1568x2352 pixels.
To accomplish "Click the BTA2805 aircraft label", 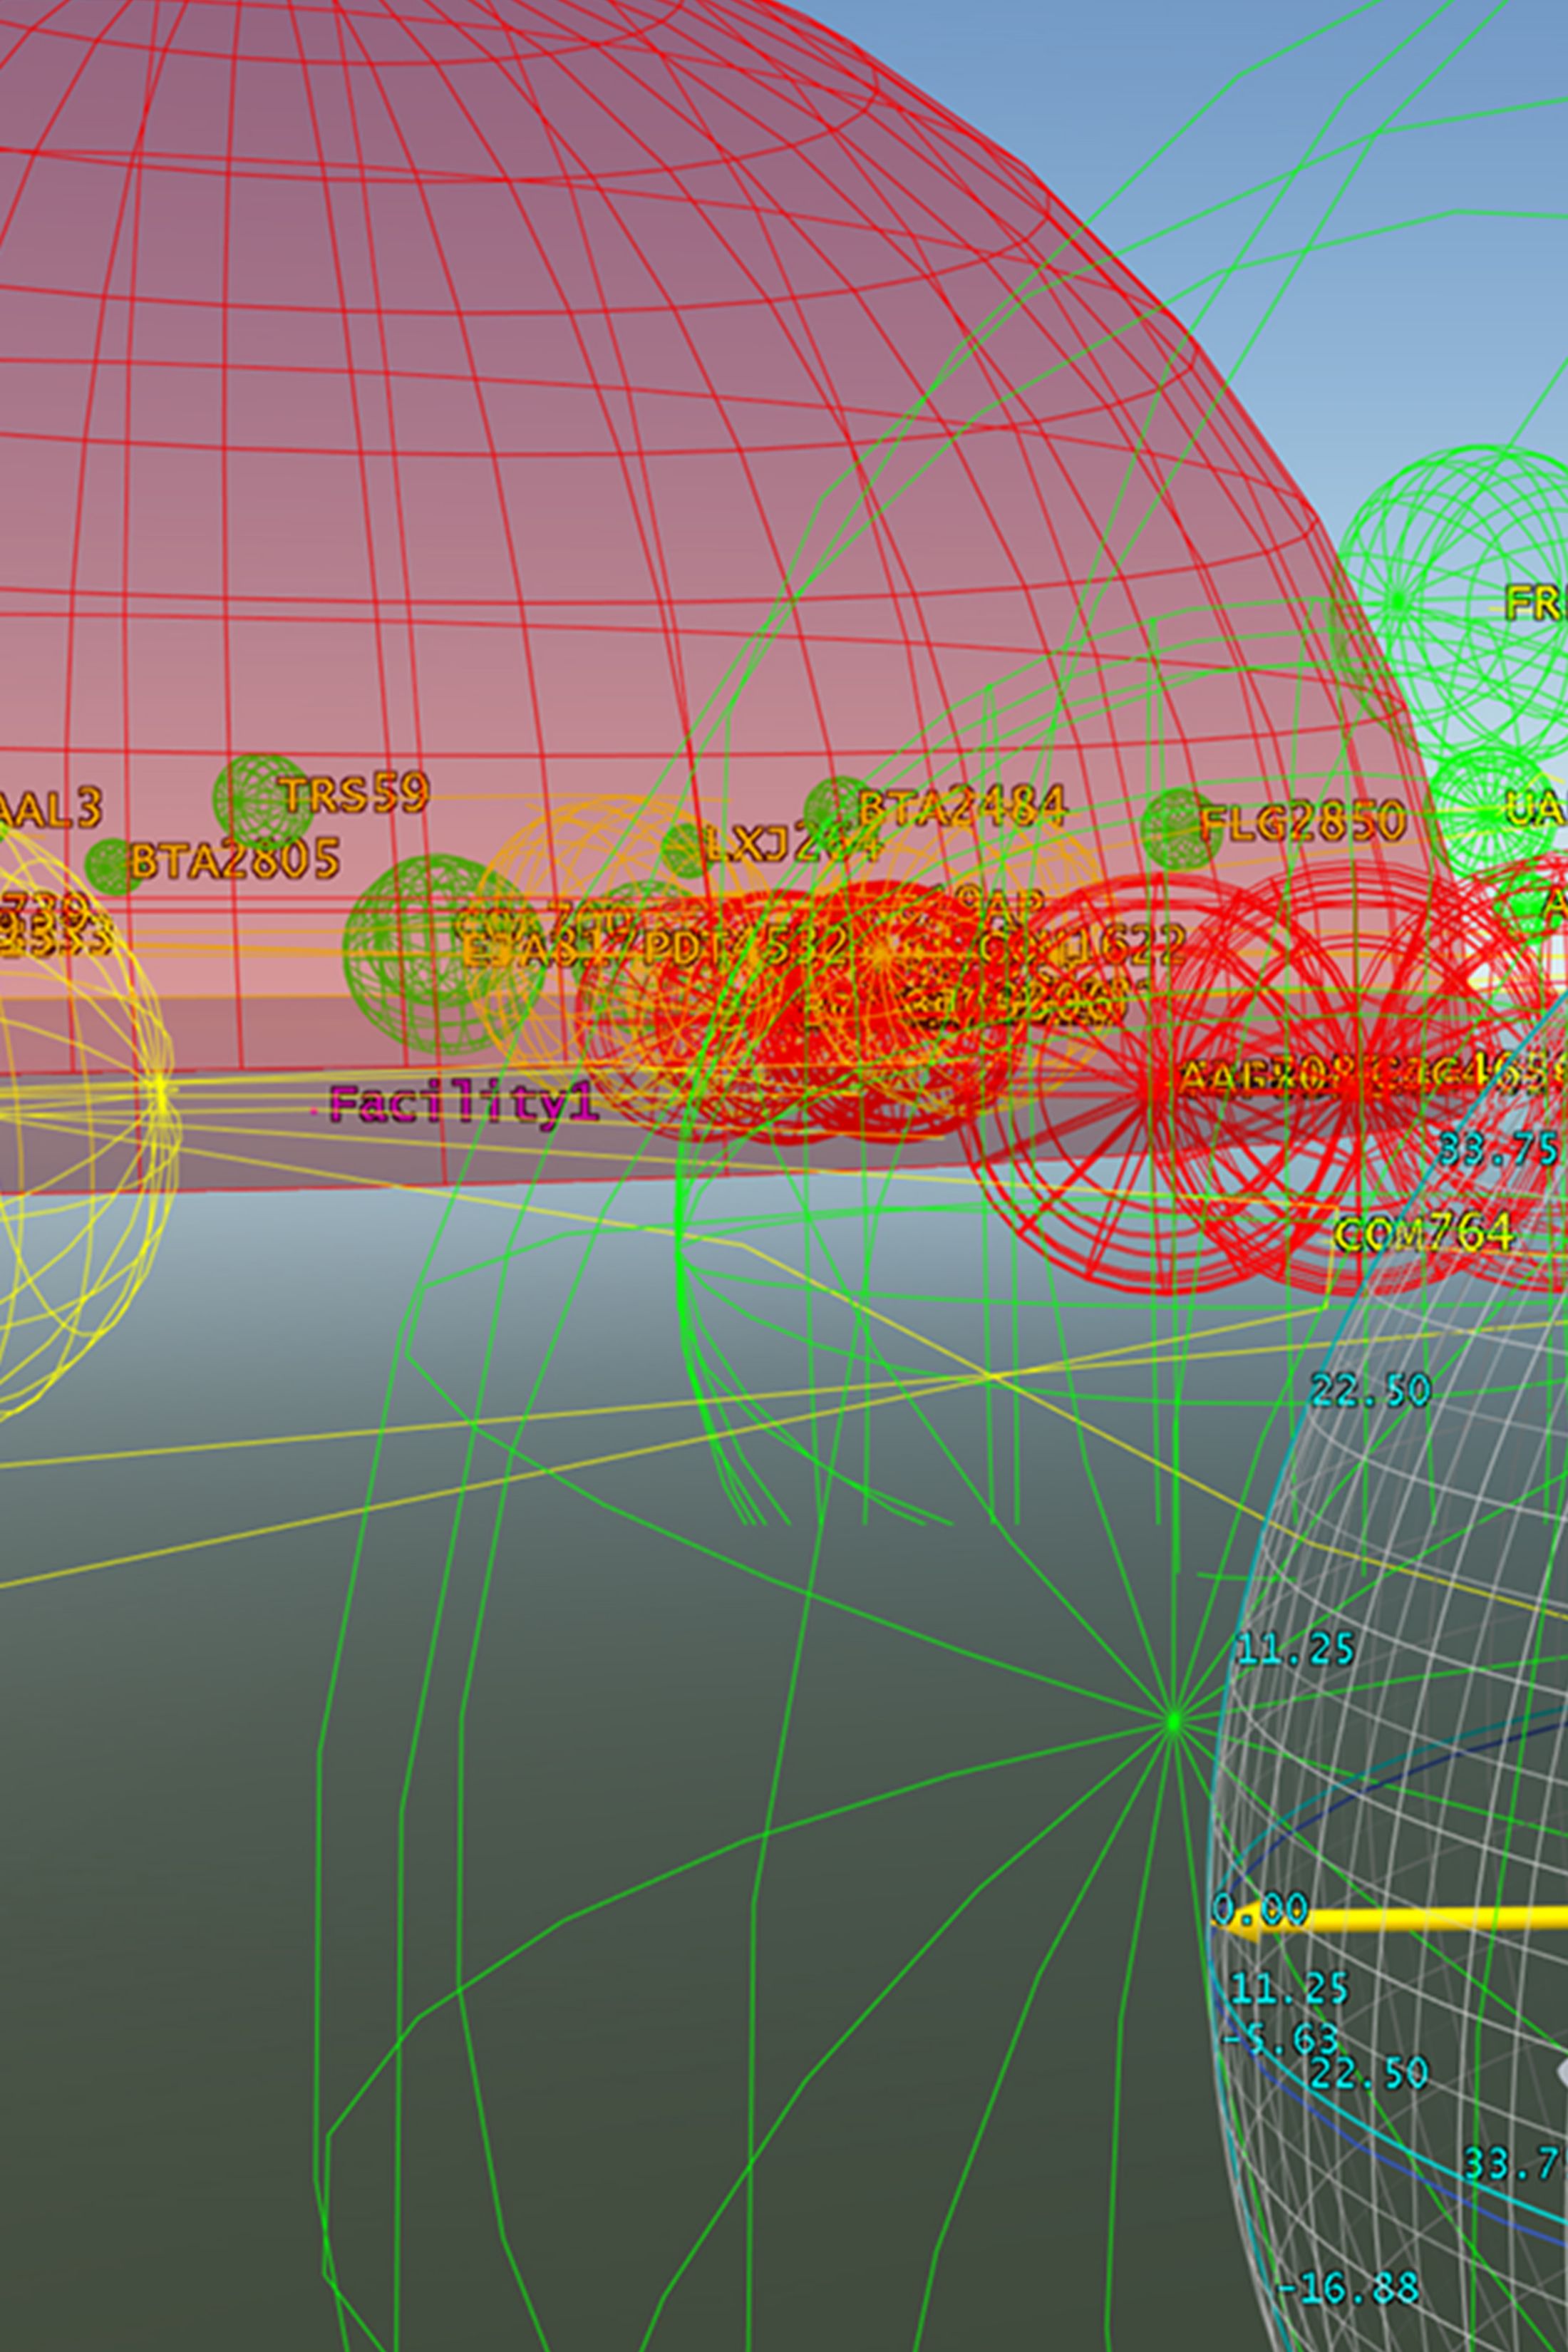I will pyautogui.click(x=235, y=860).
